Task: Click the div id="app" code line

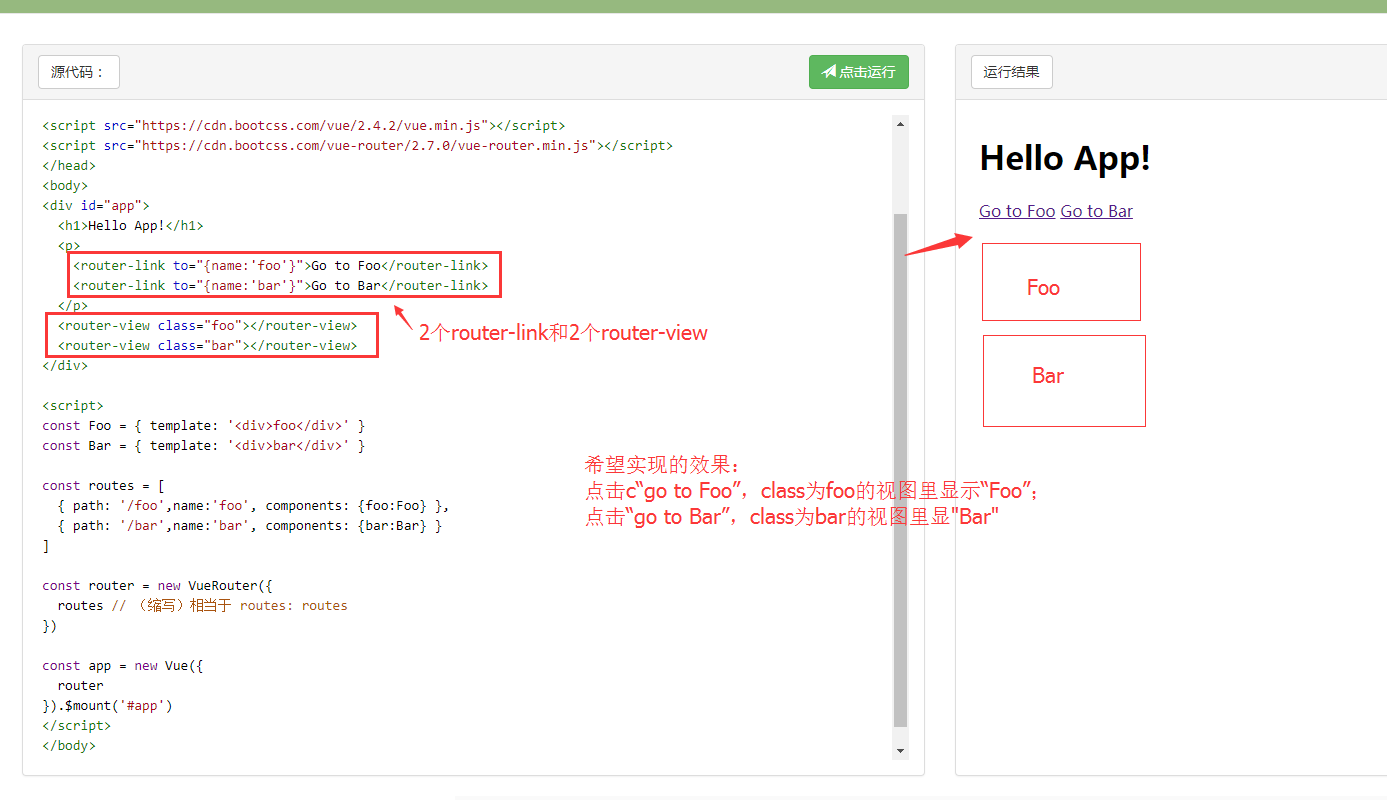Action: pos(96,205)
